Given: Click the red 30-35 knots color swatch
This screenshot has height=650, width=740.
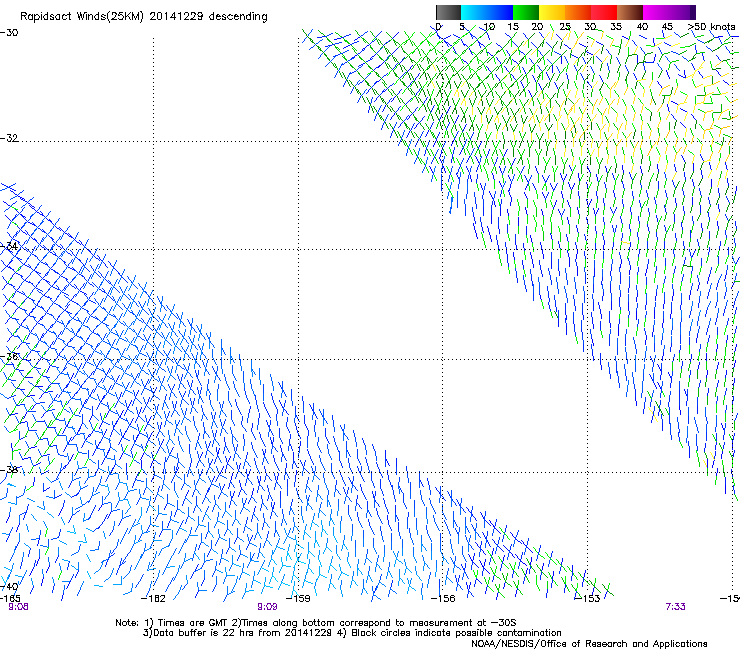Looking at the screenshot, I should click(604, 12).
